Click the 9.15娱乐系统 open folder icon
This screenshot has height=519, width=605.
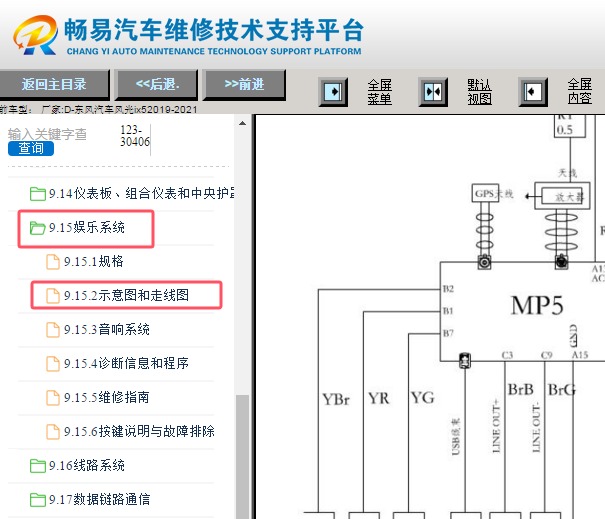click(x=37, y=228)
